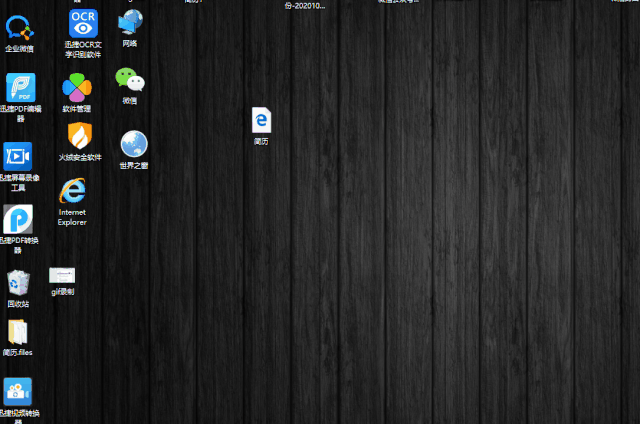
Task: Click the 简历.files label text
Action: [x=18, y=352]
